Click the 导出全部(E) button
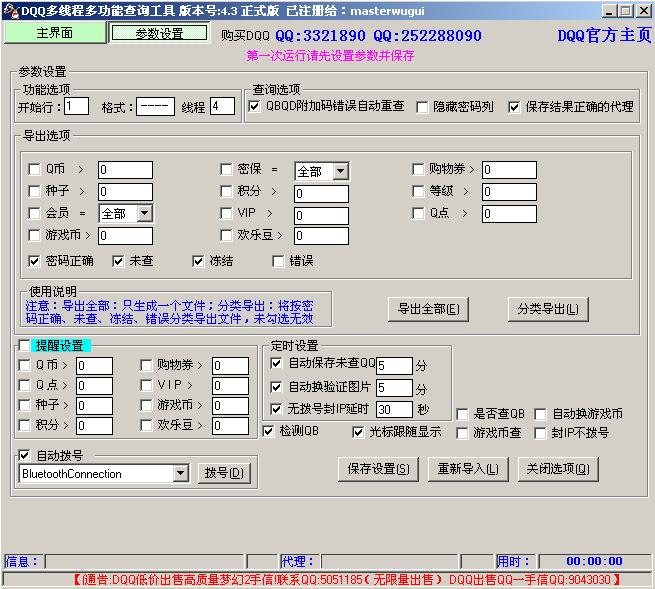Screen dimensions: 655x589 pyautogui.click(x=428, y=309)
